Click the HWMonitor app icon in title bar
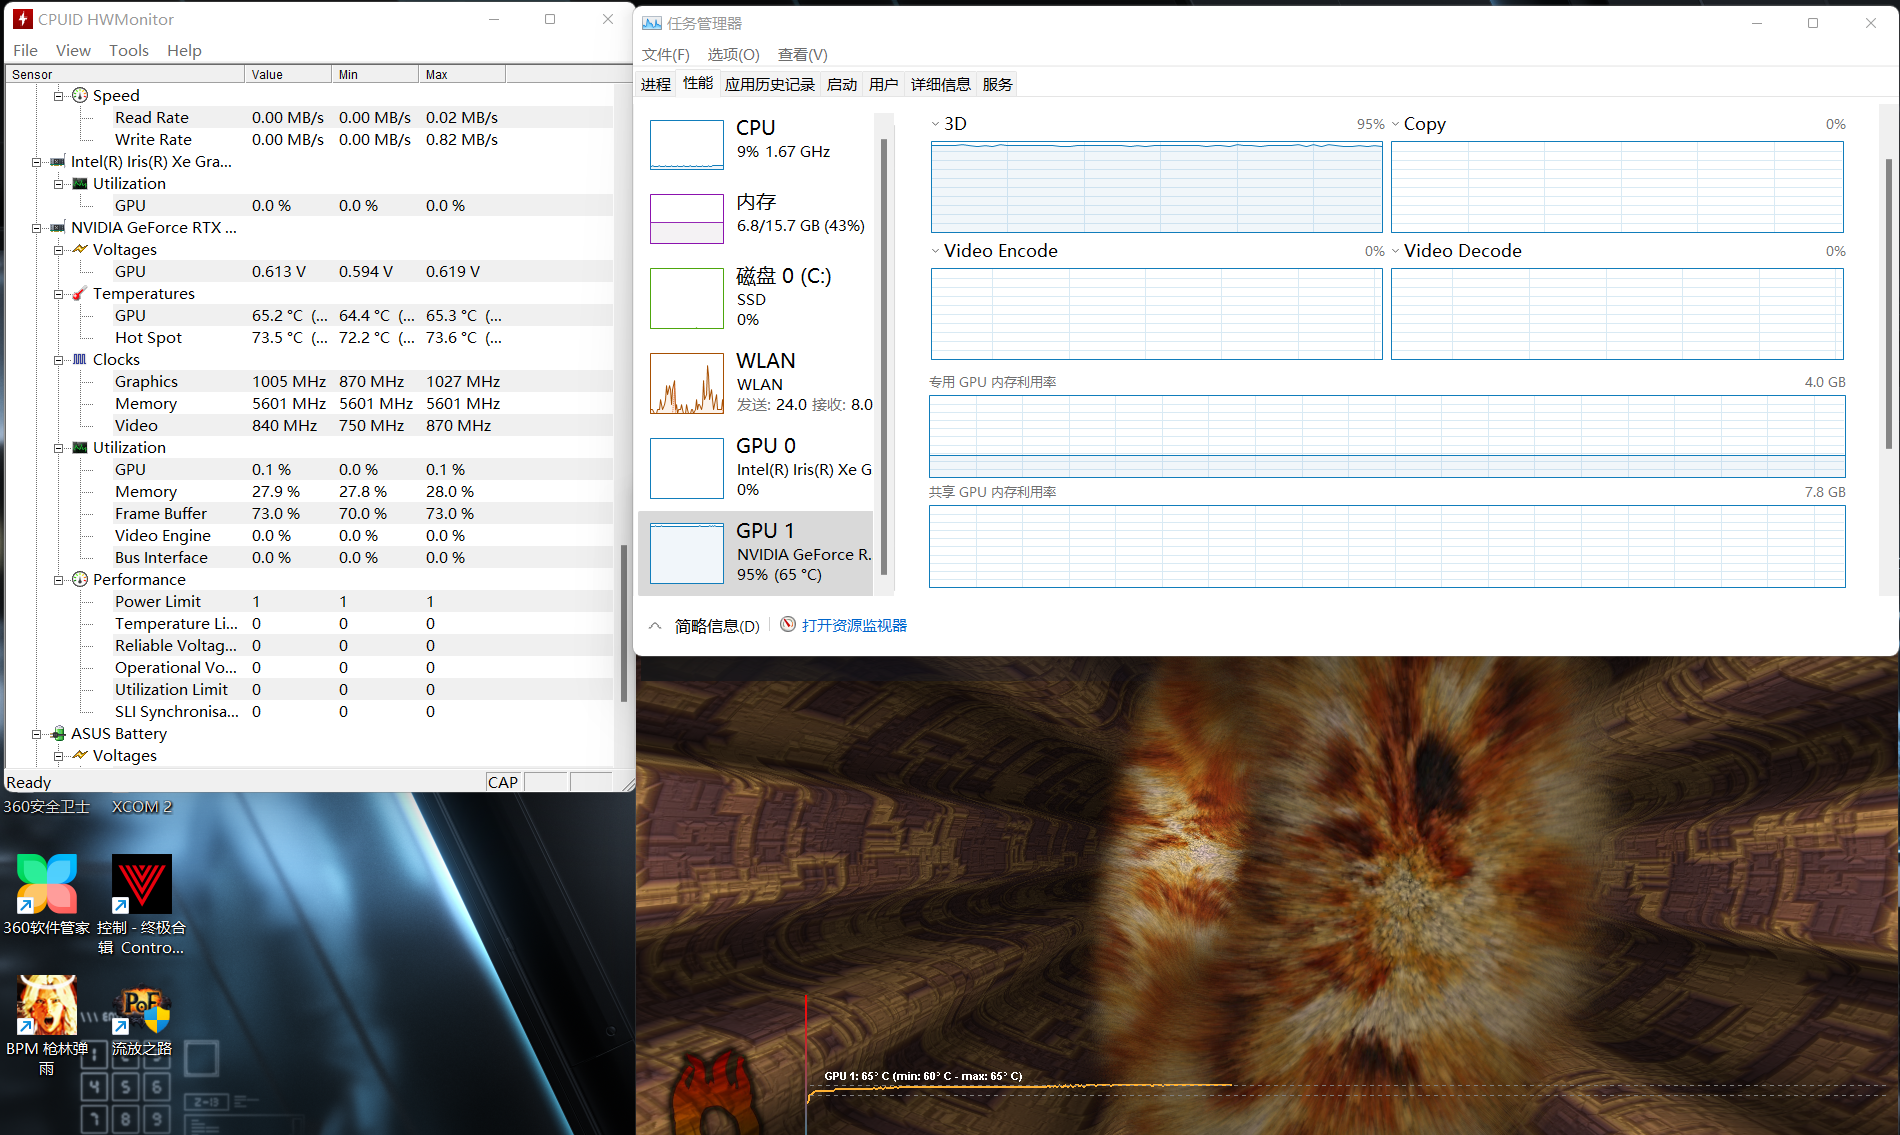 point(23,19)
